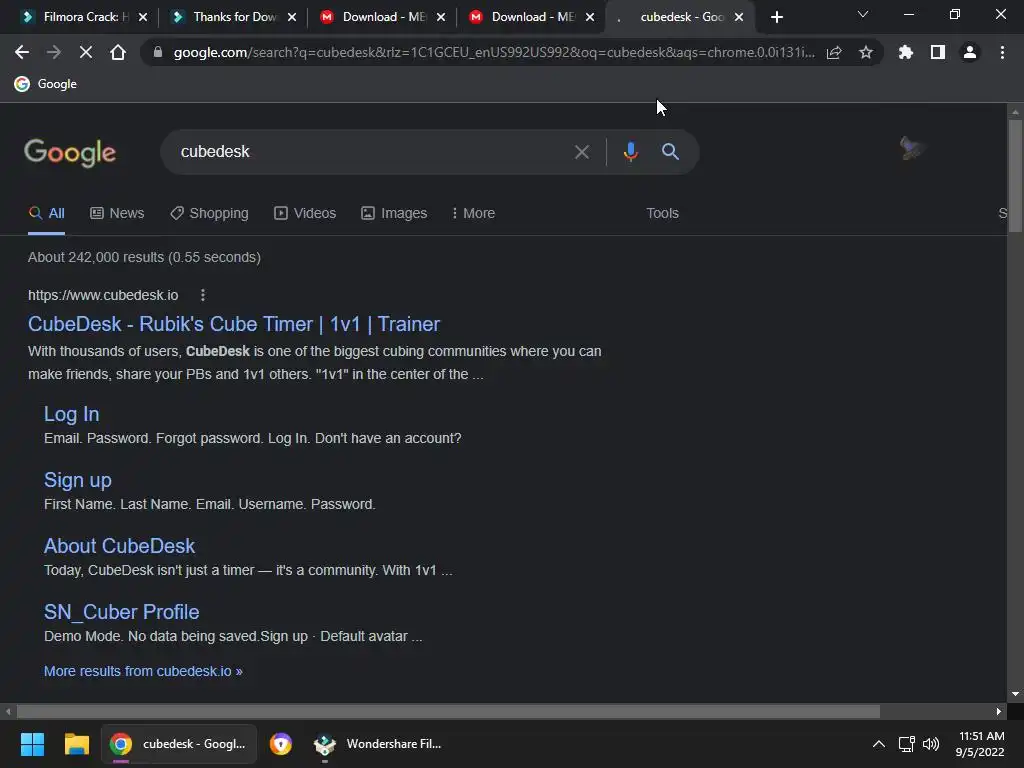Start voice search with the microphone icon

(630, 152)
